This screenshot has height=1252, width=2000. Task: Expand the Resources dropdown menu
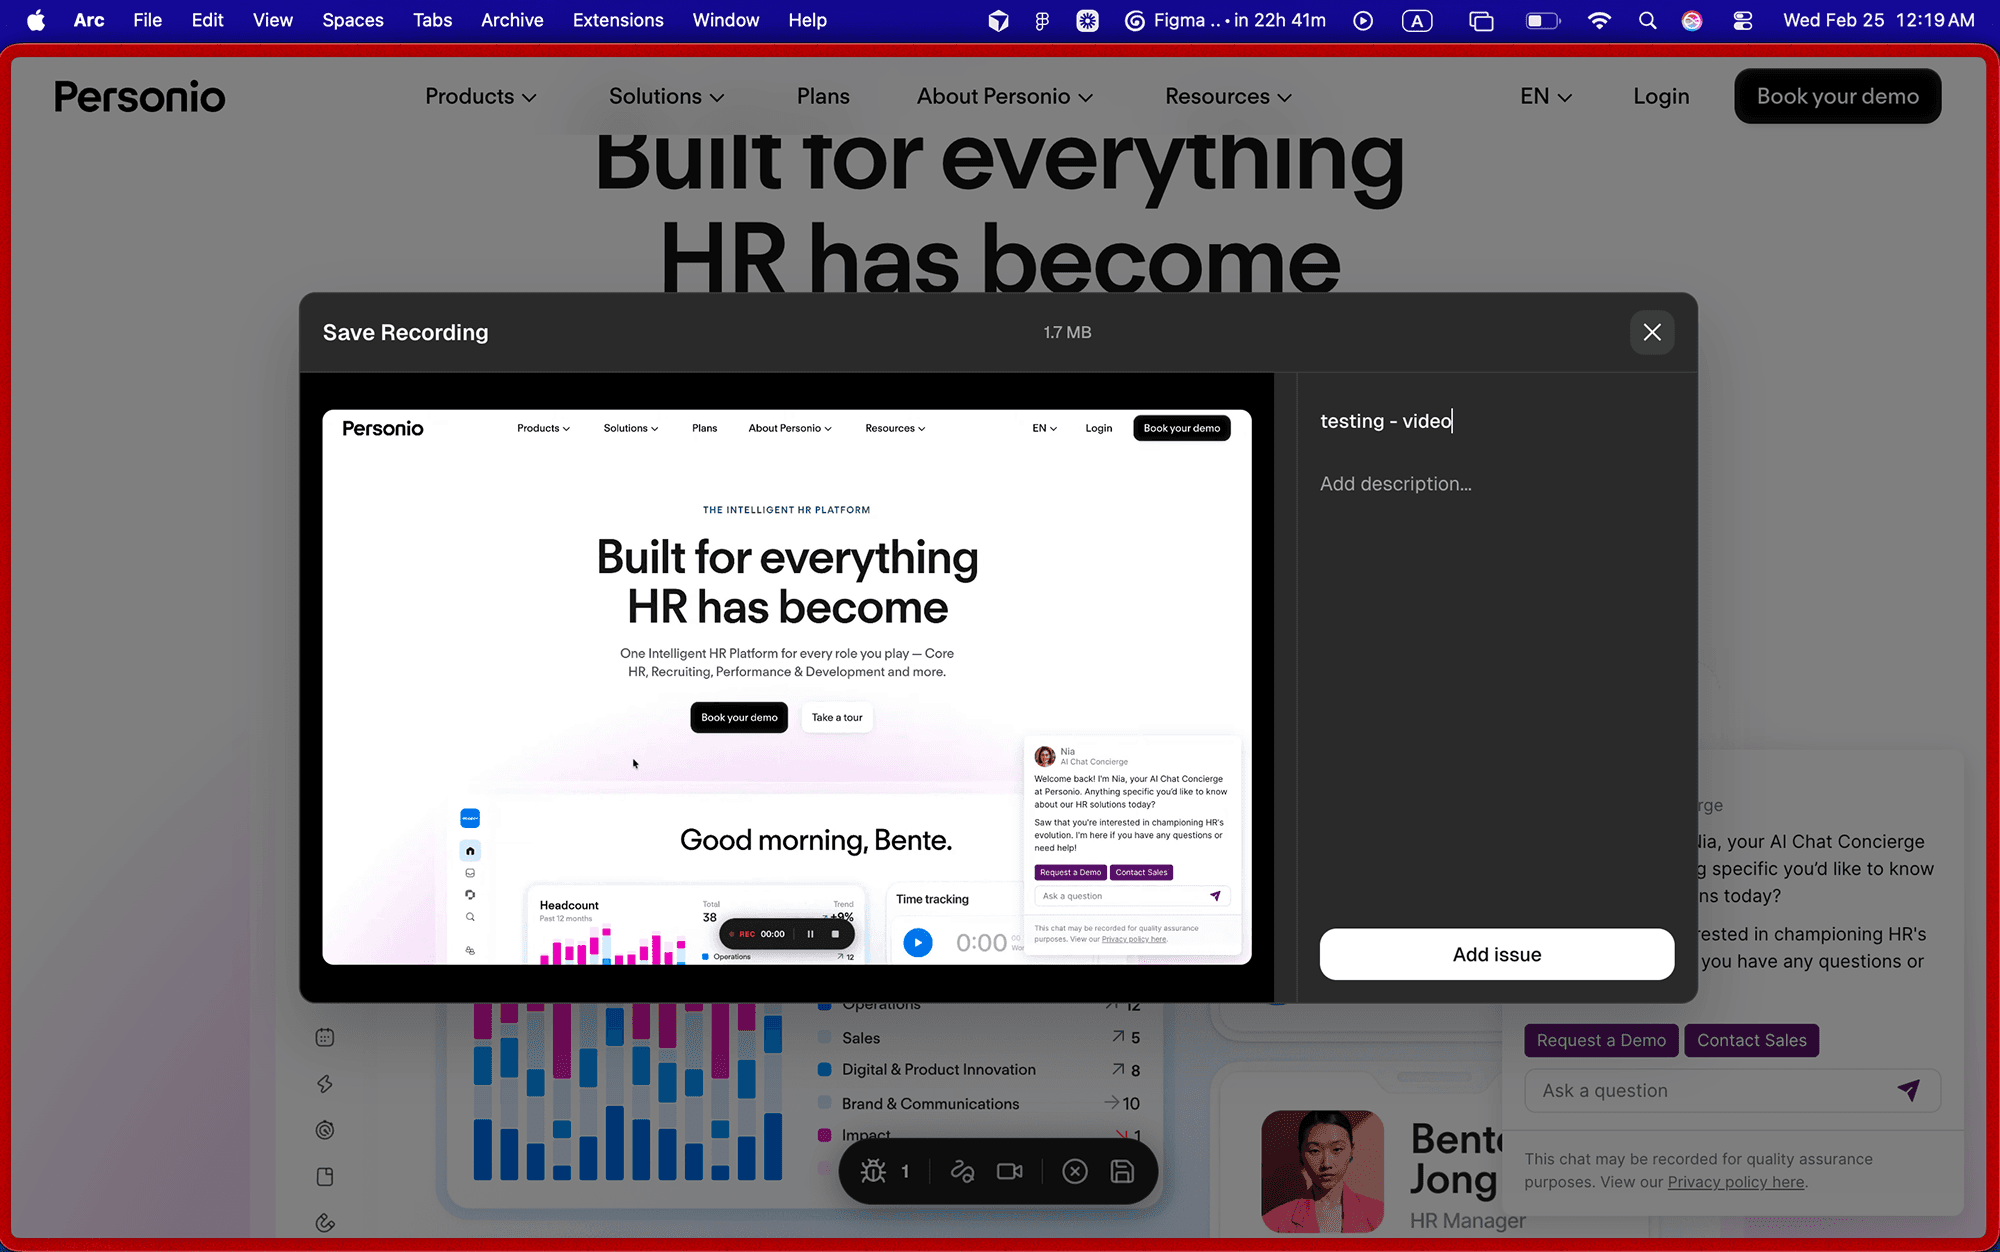1228,96
